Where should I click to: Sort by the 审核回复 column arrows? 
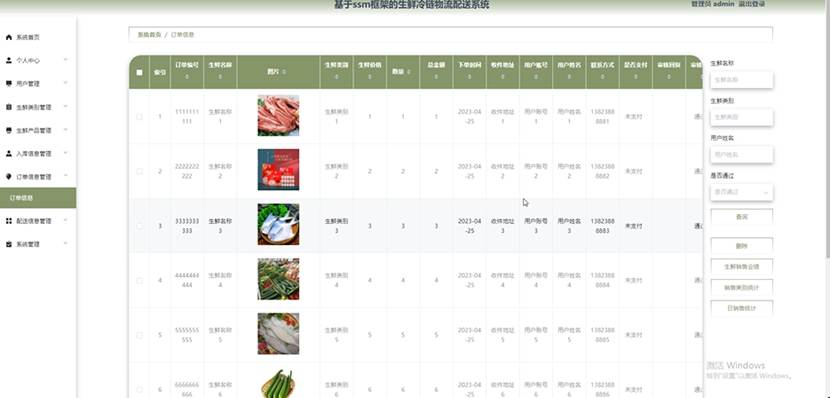tap(669, 77)
